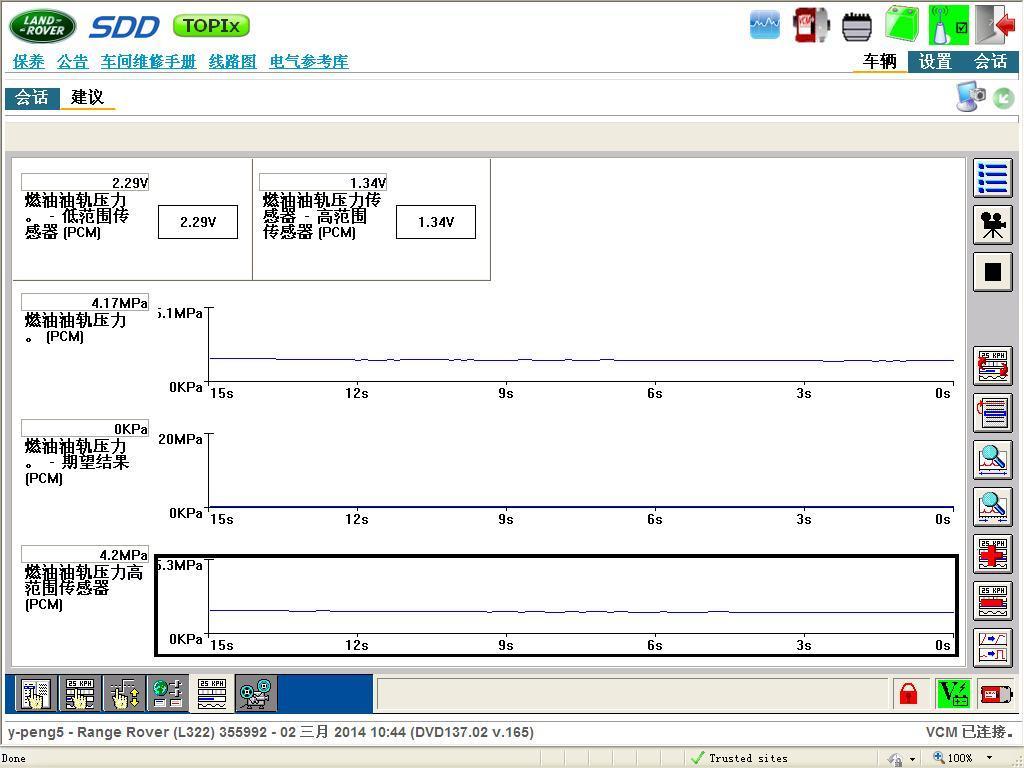The image size is (1024, 768).
Task: Click the first icon in bottom blue toolbar
Action: point(35,693)
